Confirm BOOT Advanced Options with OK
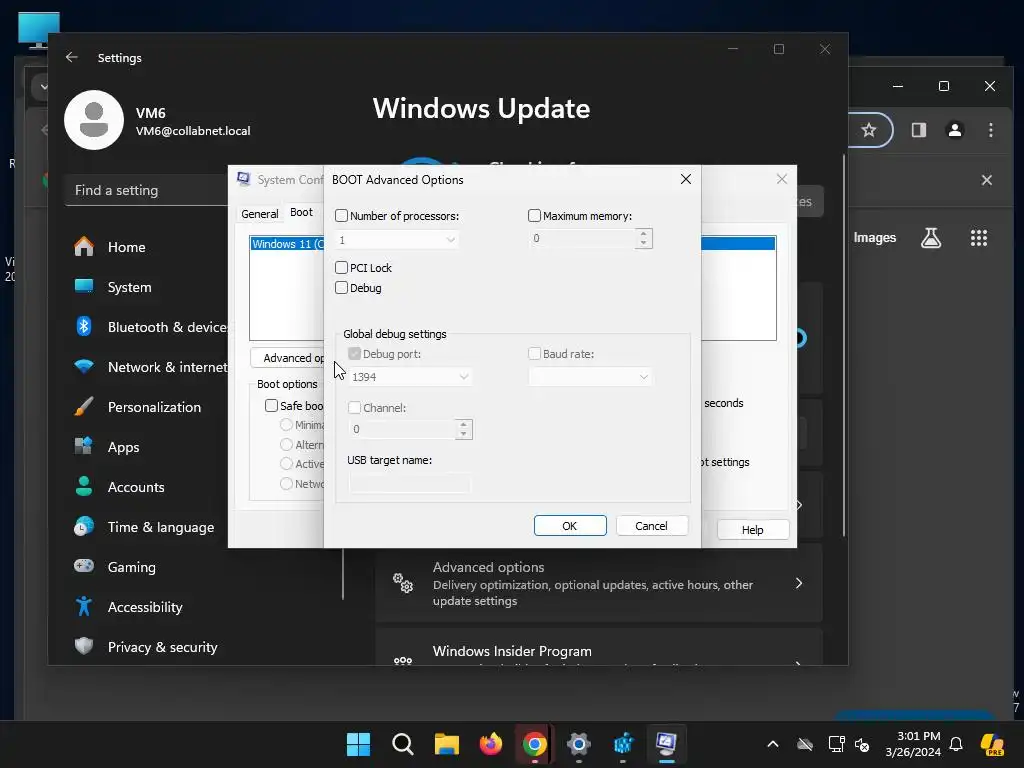This screenshot has height=768, width=1024. 570,526
